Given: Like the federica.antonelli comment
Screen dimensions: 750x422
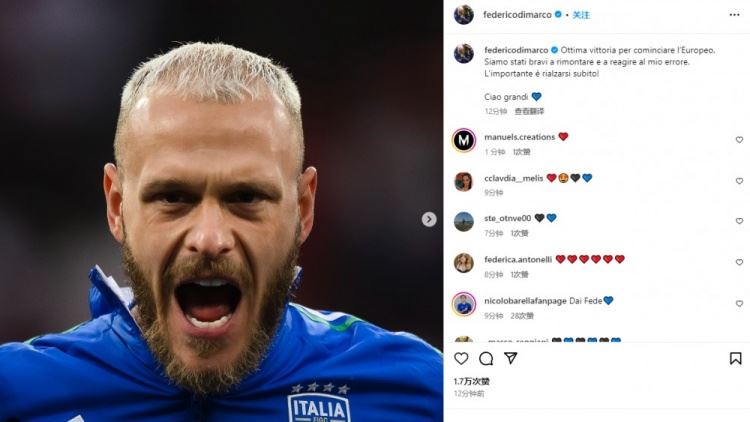Looking at the screenshot, I should (739, 262).
